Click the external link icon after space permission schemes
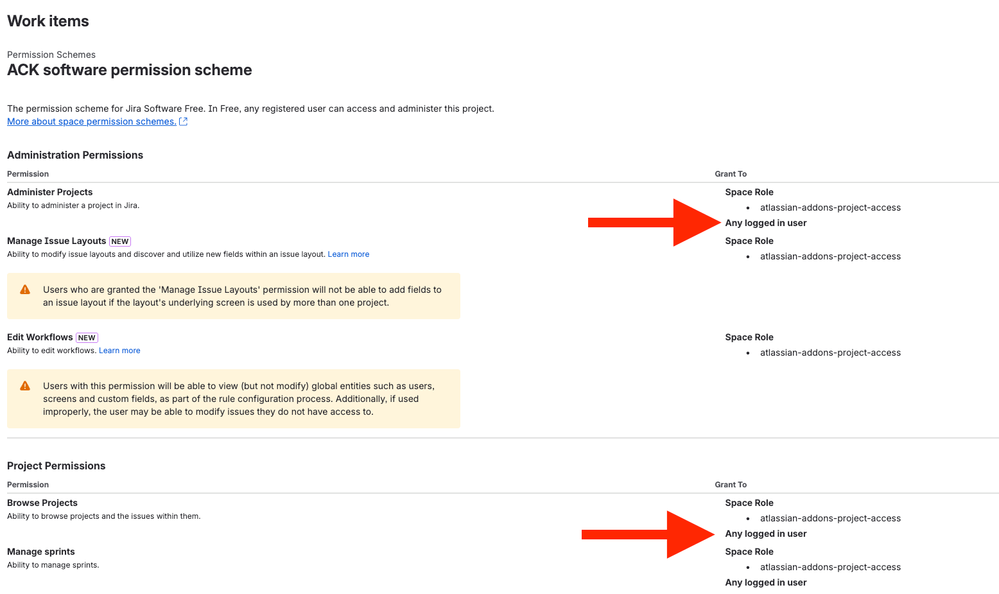The height and width of the screenshot is (594, 999). [x=183, y=121]
